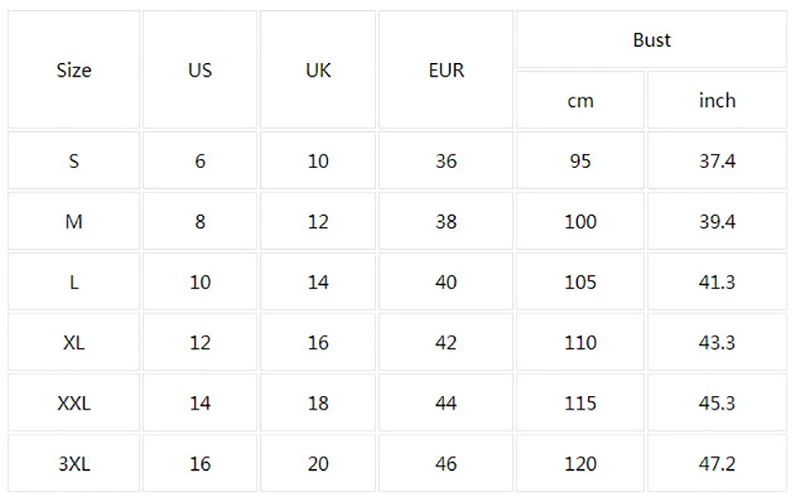Select the cm sub-header under Bust
Screen dimensions: 800x501
[x=580, y=101]
